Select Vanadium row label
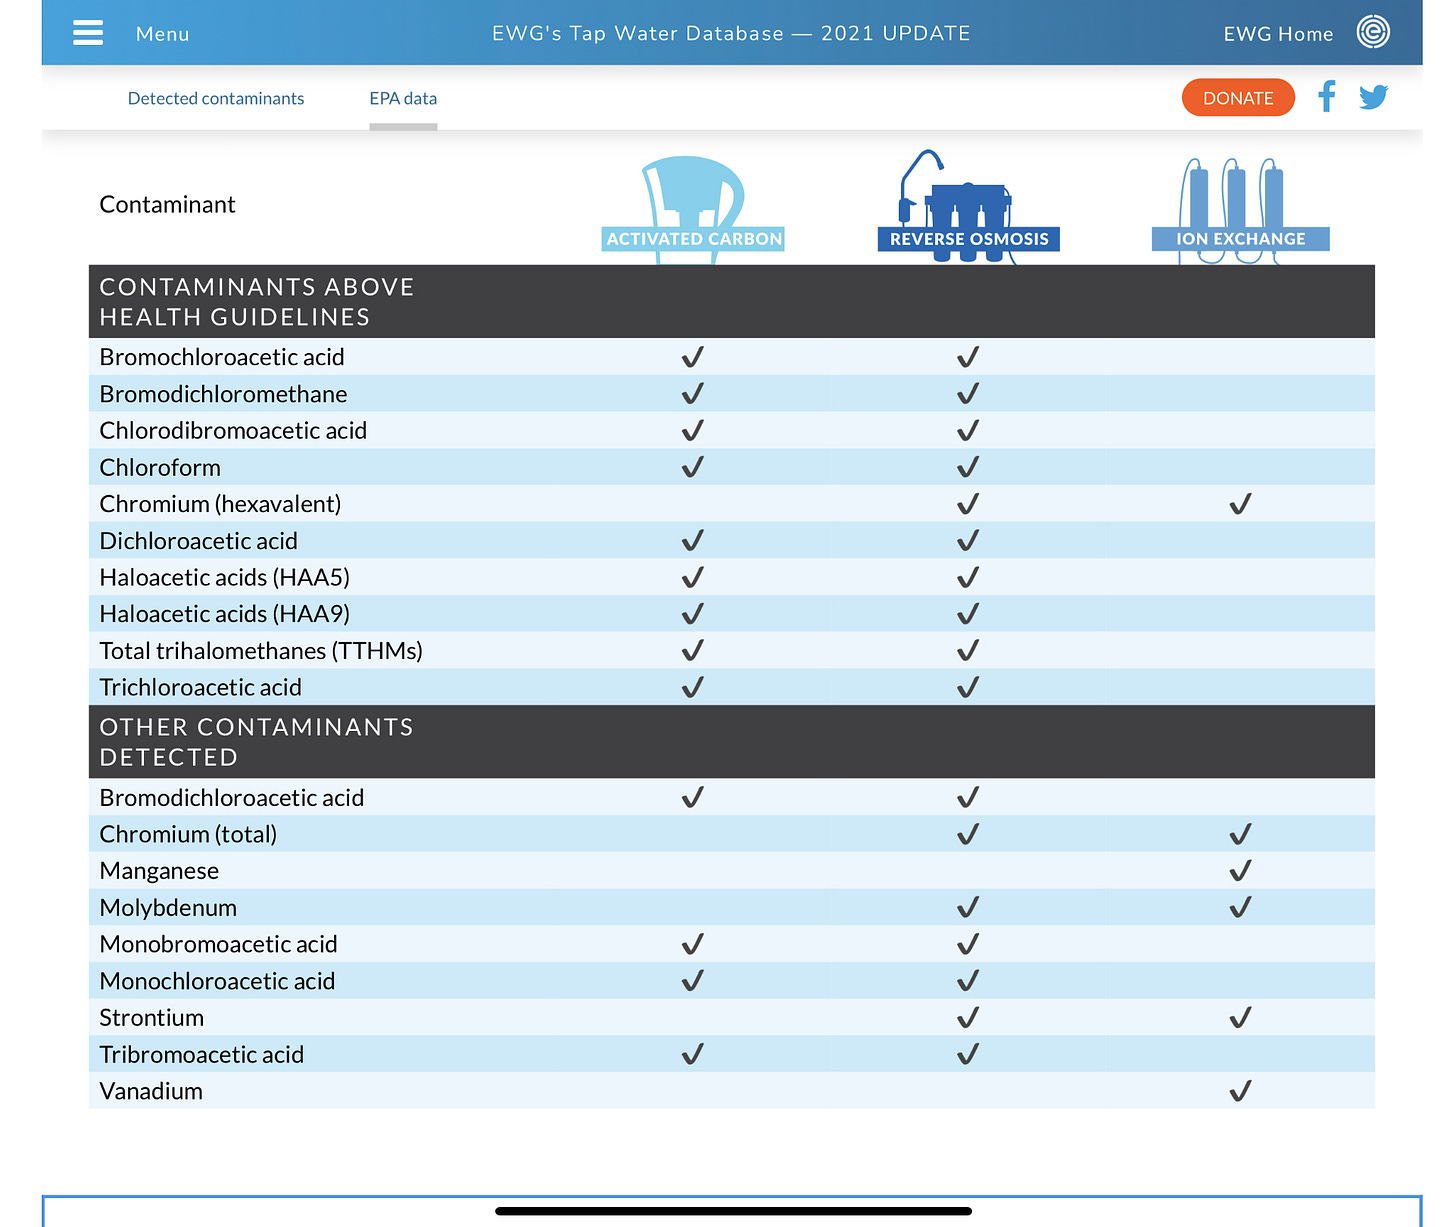 pyautogui.click(x=151, y=1091)
